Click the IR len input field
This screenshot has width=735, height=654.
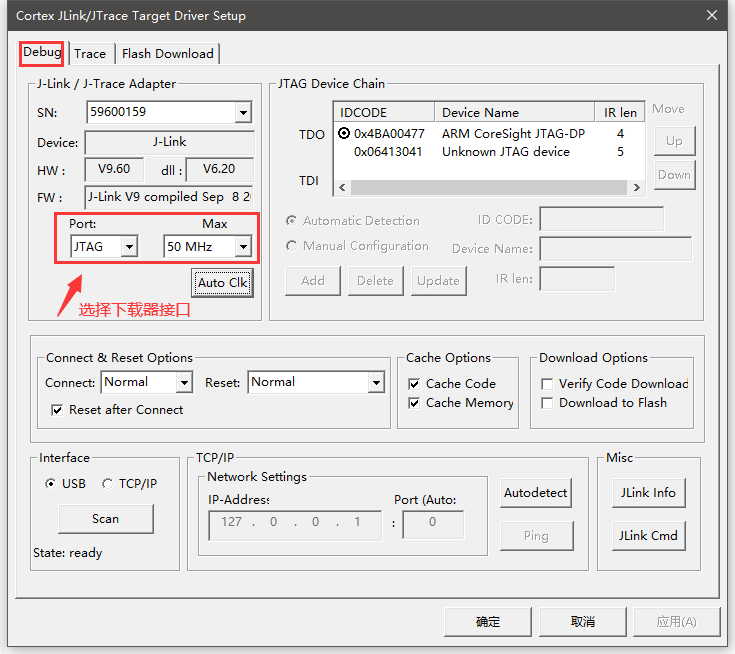[577, 279]
